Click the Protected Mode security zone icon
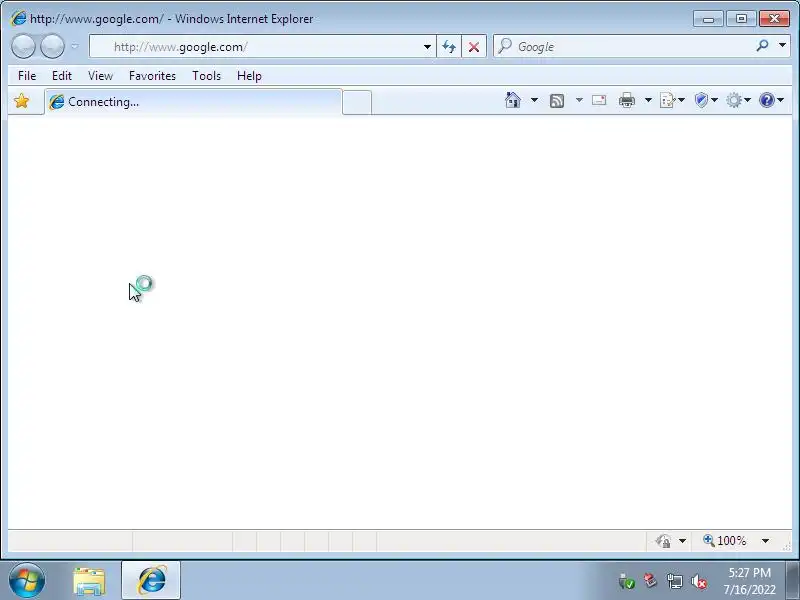 coord(663,541)
